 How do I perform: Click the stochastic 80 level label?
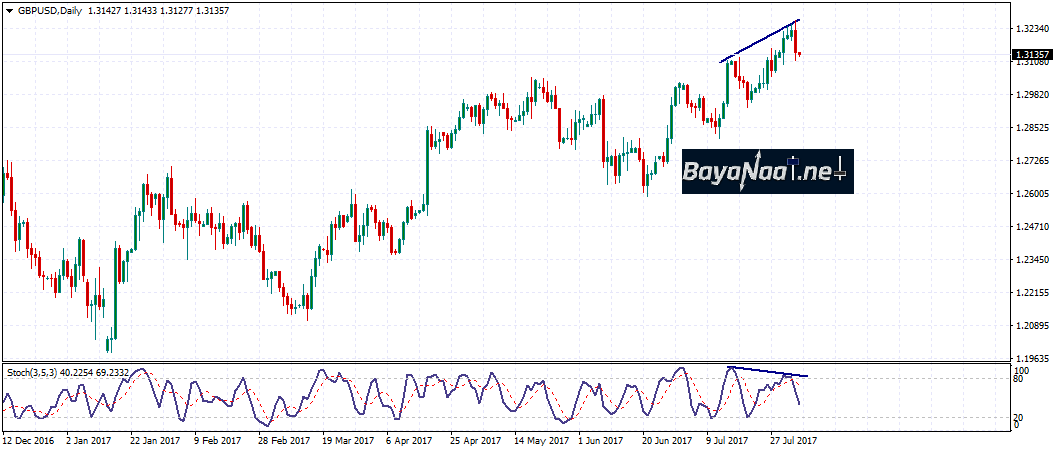coord(1018,379)
